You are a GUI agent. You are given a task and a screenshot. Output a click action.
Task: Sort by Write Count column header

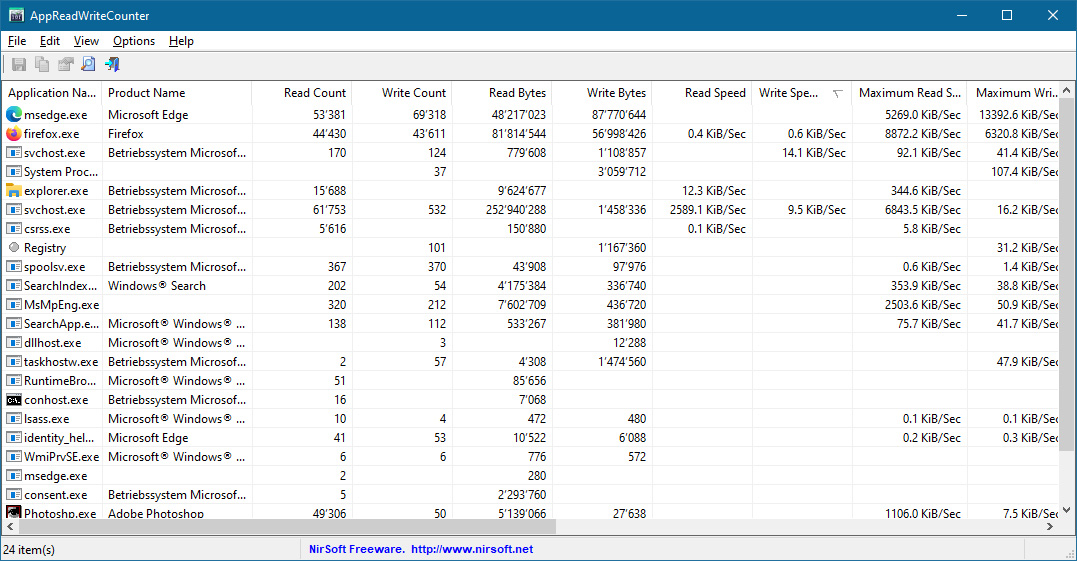click(x=402, y=93)
